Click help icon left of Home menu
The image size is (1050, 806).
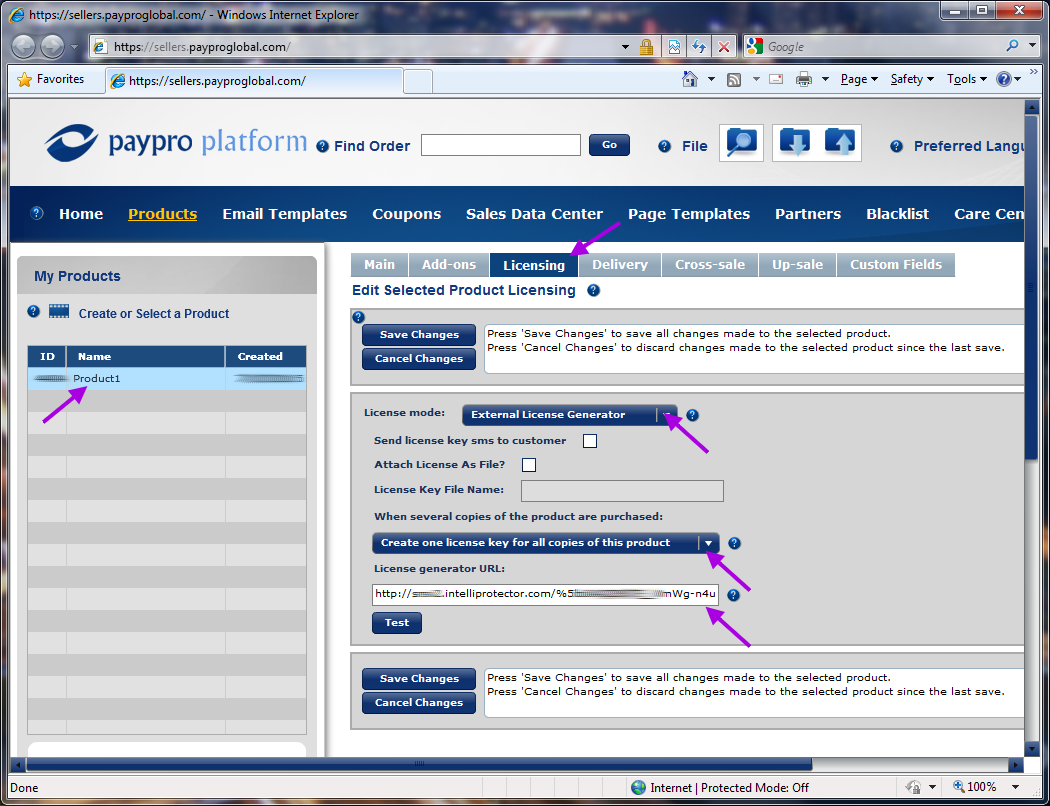tap(38, 213)
